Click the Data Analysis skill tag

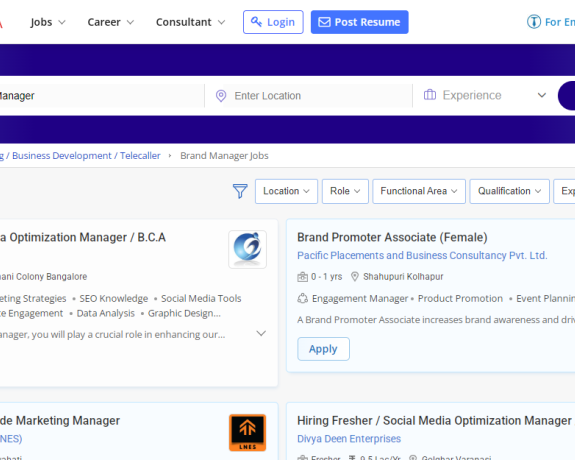[x=106, y=313]
